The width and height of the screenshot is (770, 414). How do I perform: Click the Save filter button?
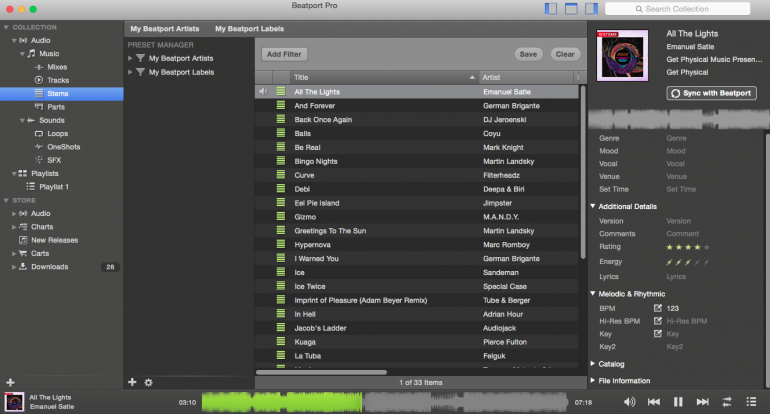[528, 54]
